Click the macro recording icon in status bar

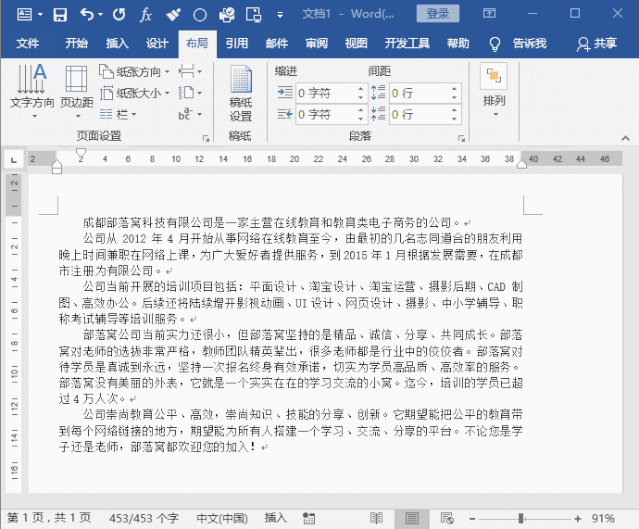coord(309,518)
